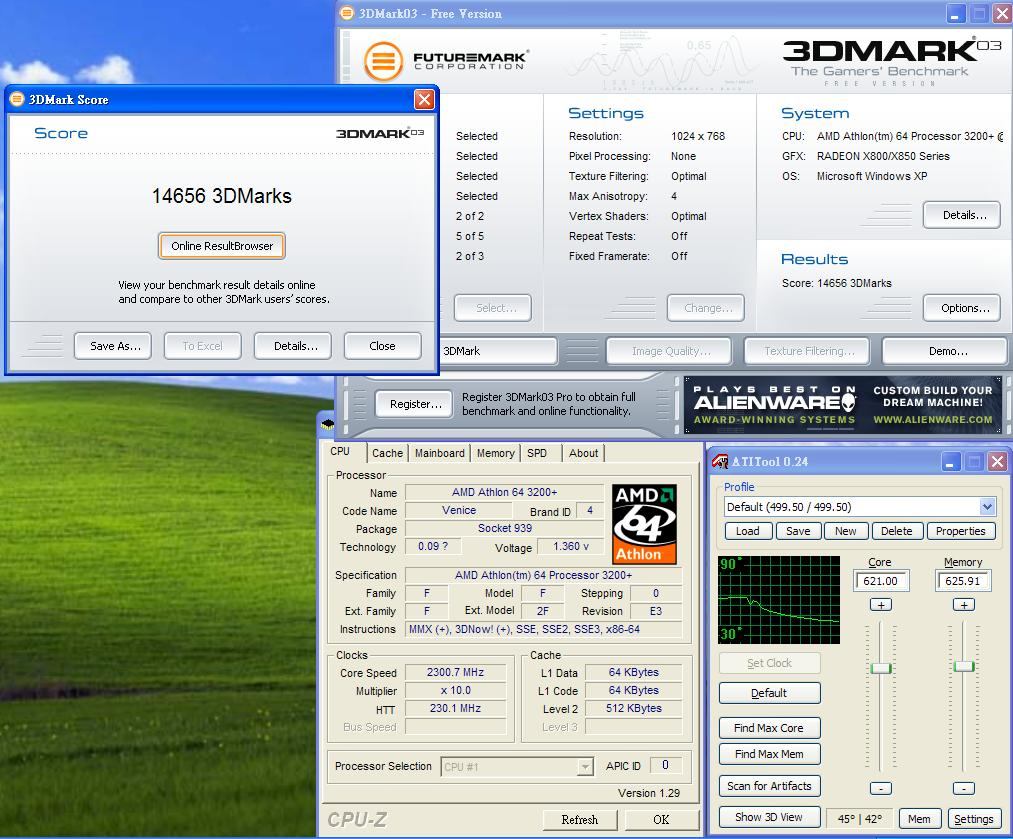The image size is (1013, 839).
Task: Click the CPU-Z title bar chip icon
Action: pos(328,424)
